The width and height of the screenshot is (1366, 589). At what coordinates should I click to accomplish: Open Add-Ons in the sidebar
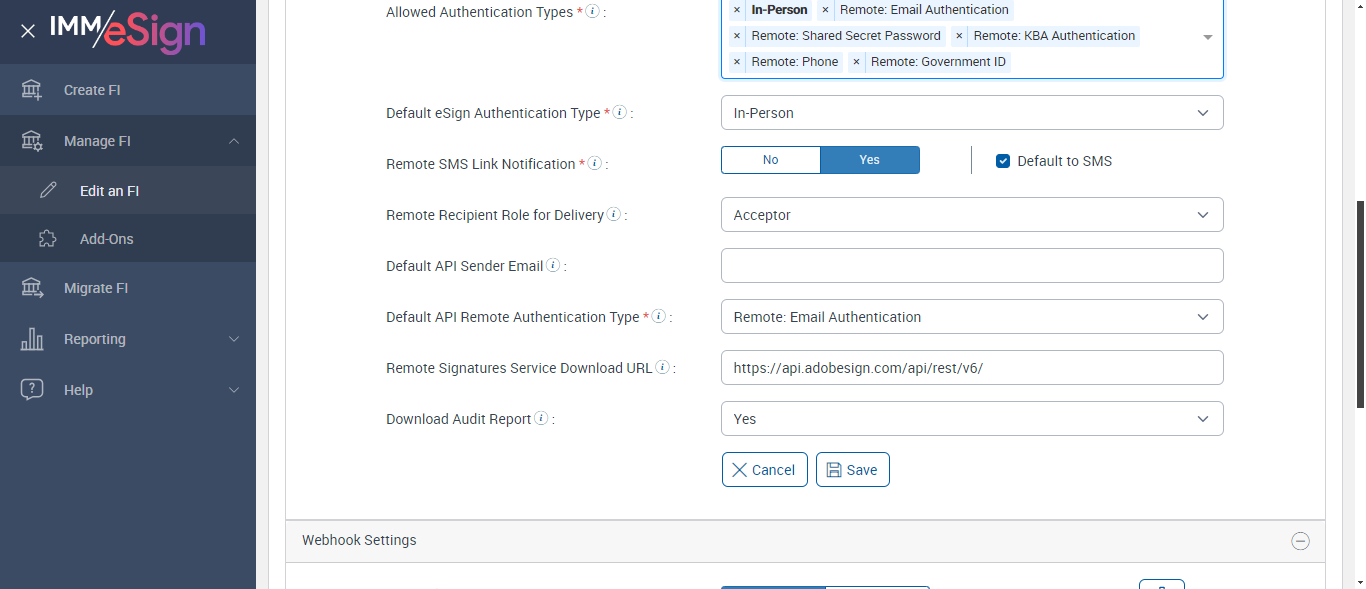[x=106, y=239]
